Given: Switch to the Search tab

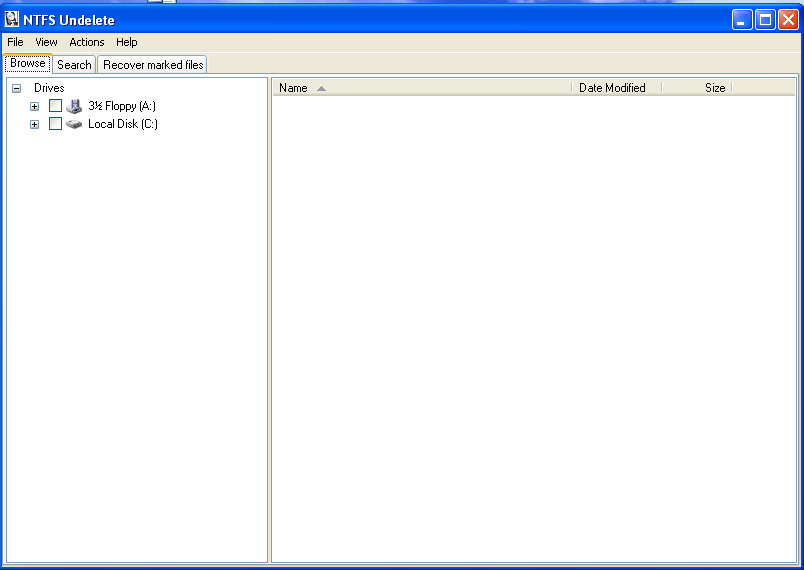Looking at the screenshot, I should (x=74, y=65).
